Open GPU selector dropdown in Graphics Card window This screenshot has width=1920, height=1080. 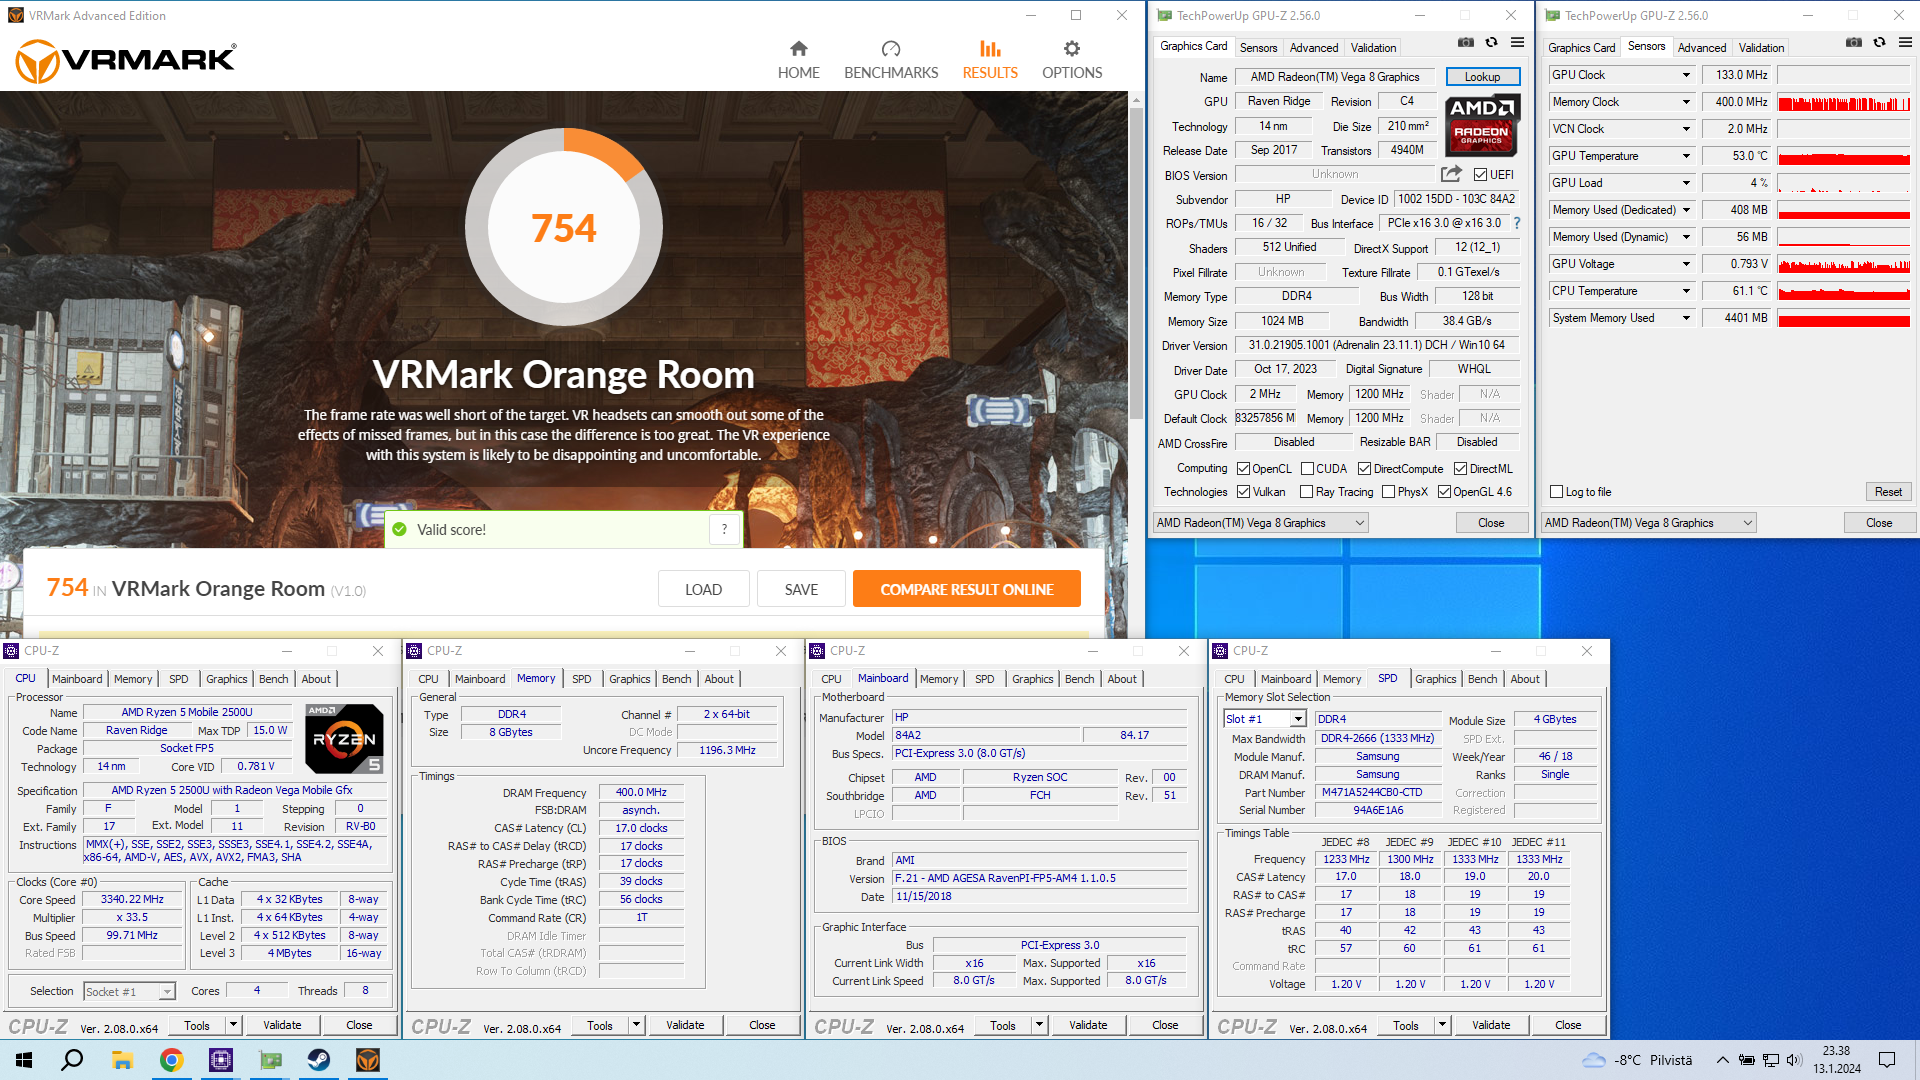[x=1260, y=522]
